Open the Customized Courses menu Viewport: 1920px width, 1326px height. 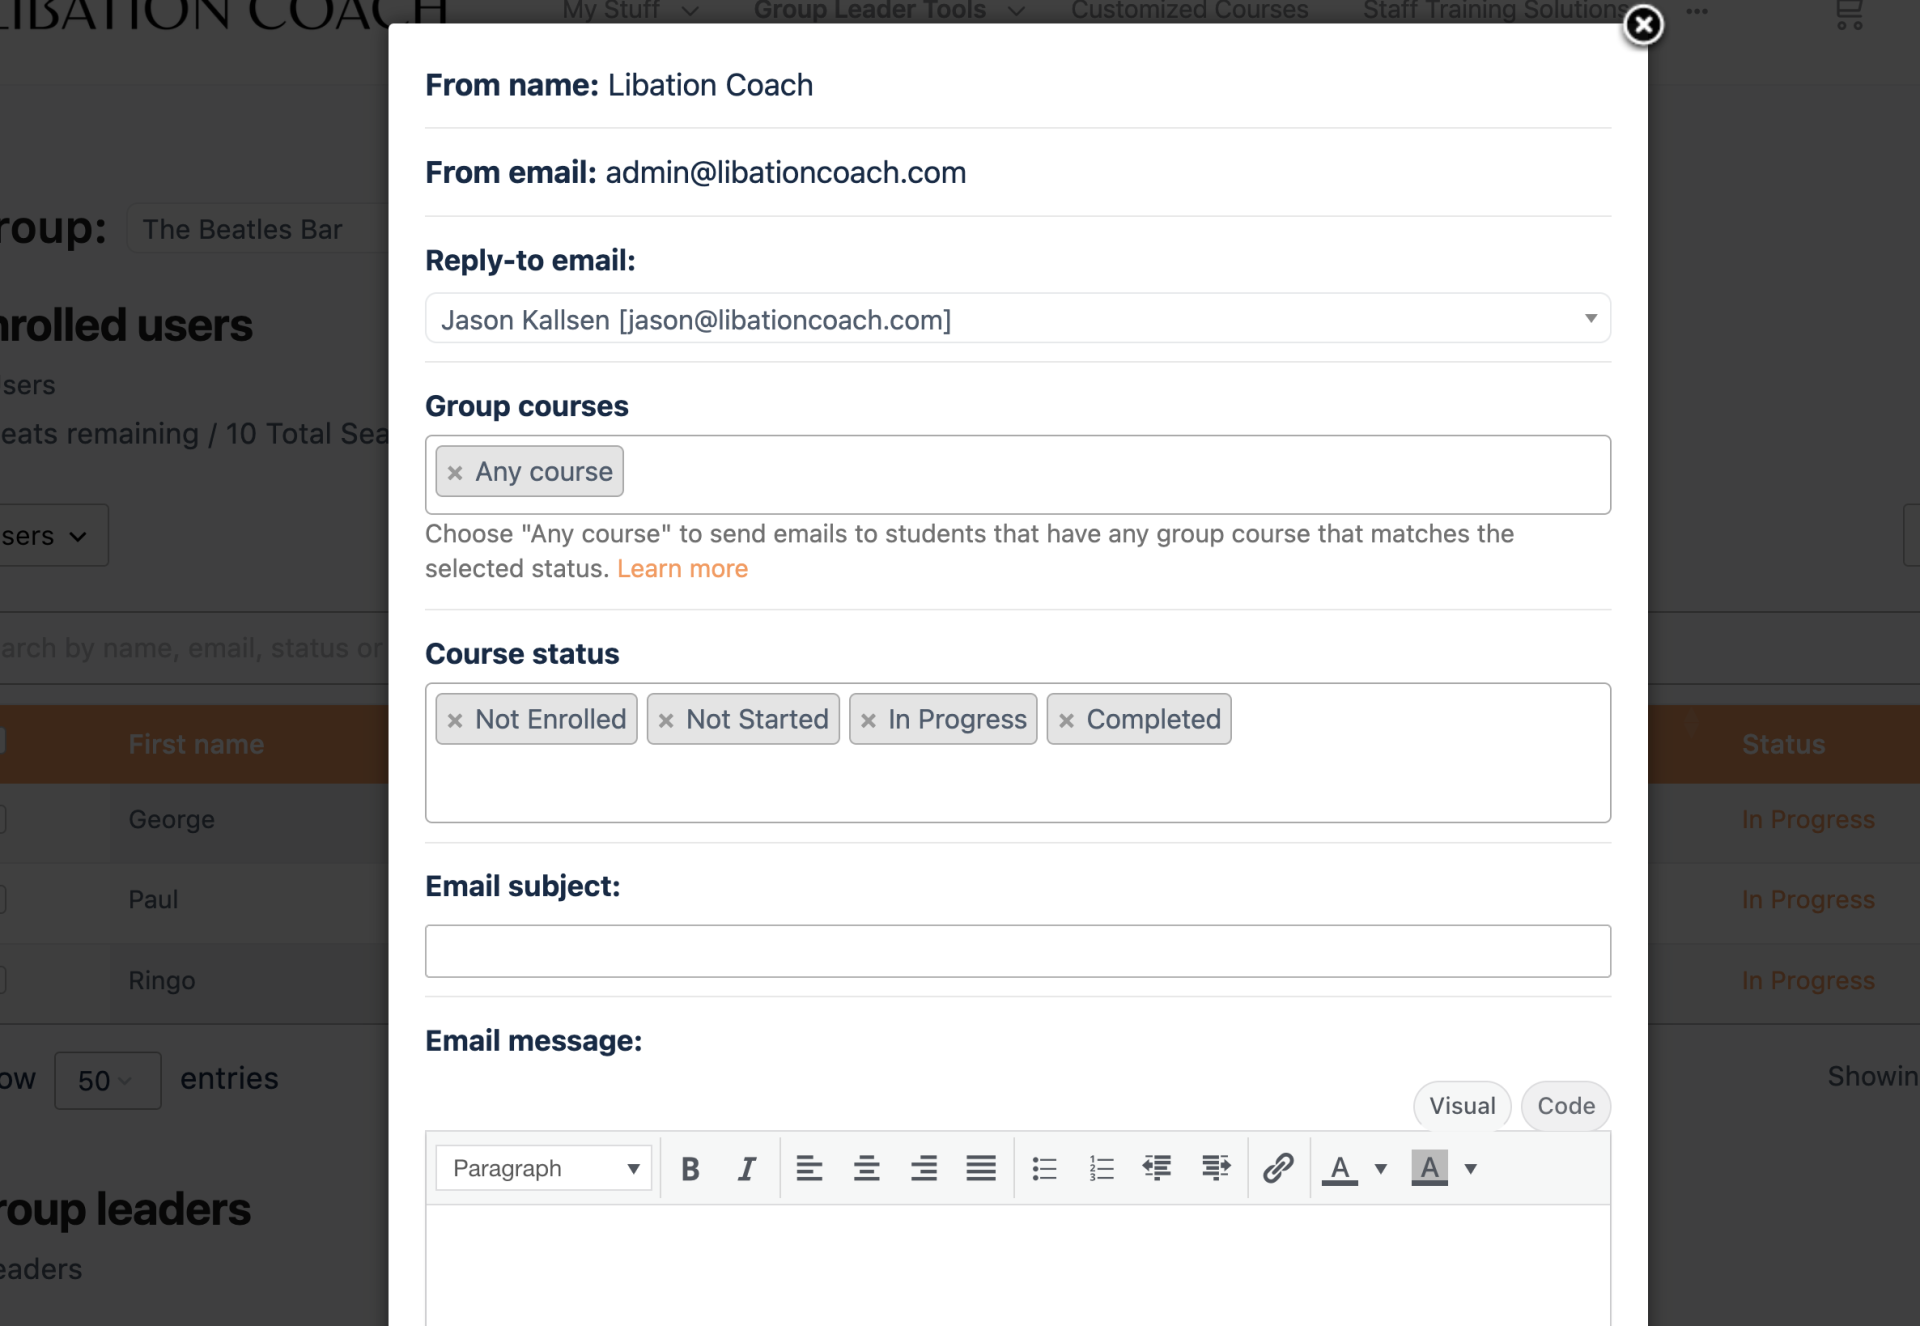(1189, 10)
